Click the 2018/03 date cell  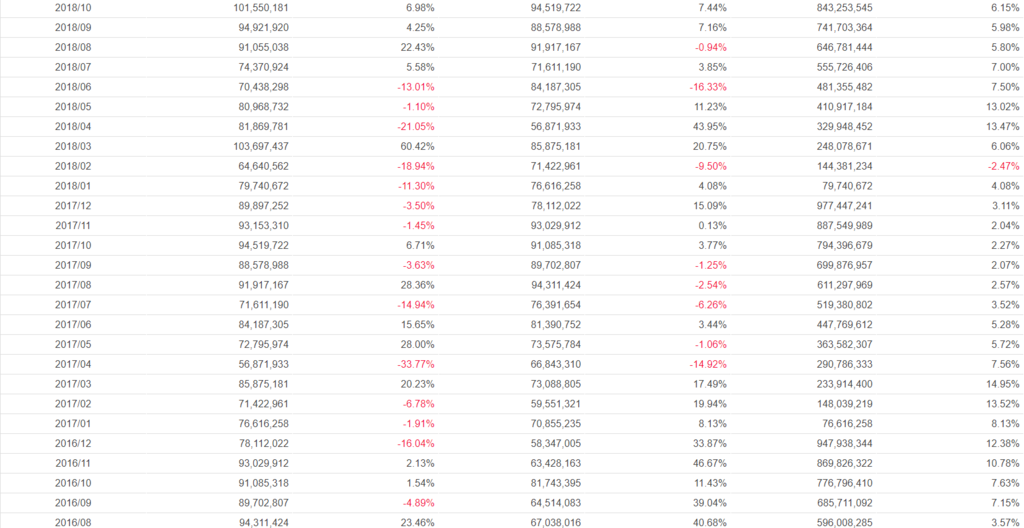click(x=73, y=146)
